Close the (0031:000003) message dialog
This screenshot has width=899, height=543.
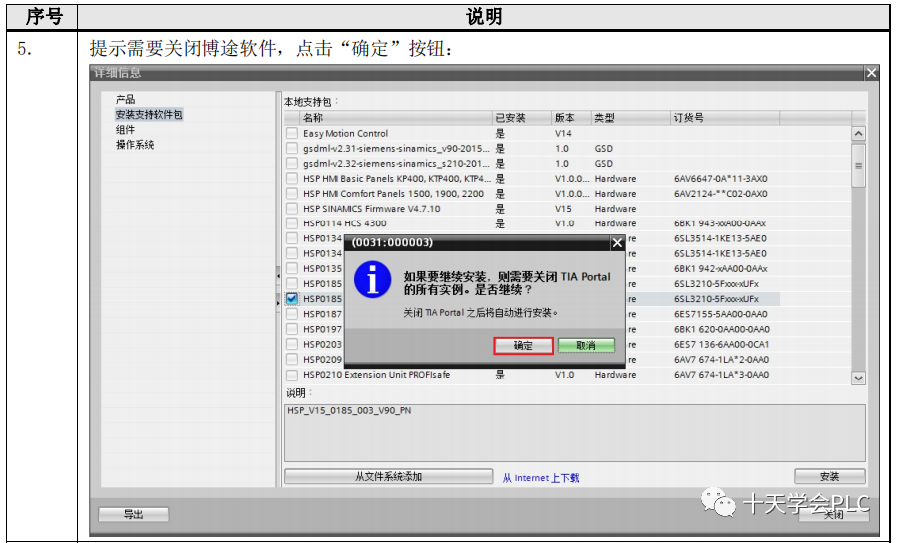pos(617,243)
